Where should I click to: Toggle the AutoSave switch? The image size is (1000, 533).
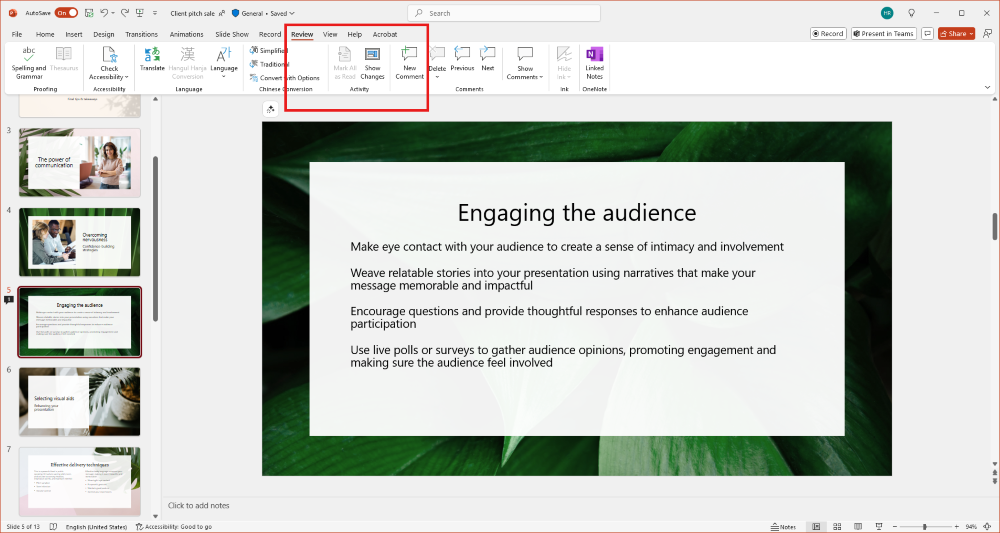(66, 13)
